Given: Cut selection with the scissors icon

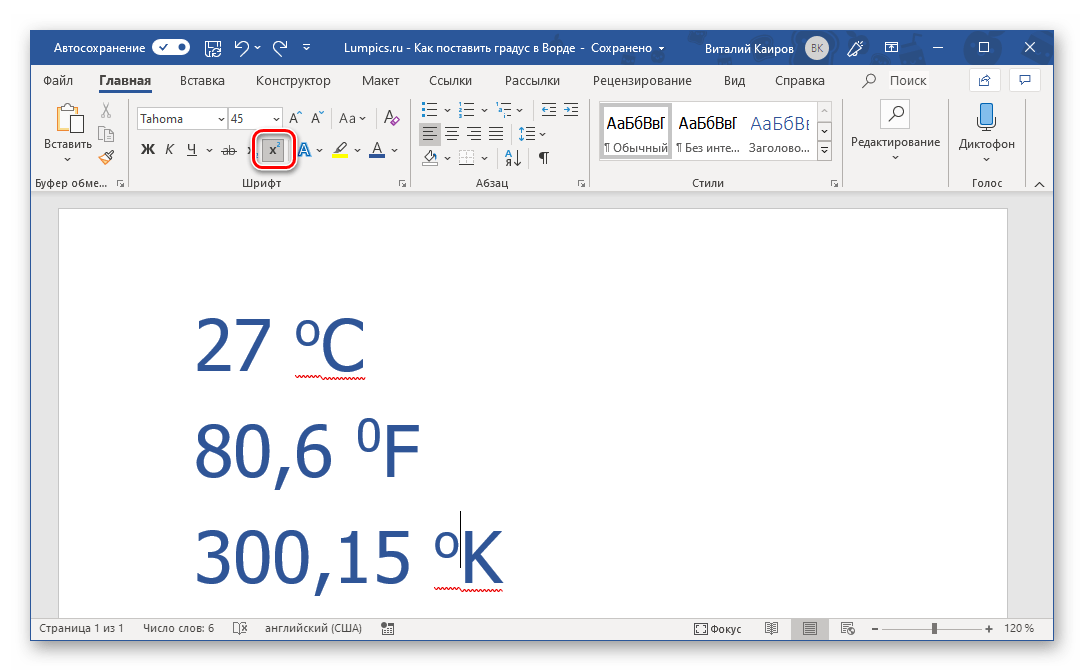Looking at the screenshot, I should (x=106, y=111).
